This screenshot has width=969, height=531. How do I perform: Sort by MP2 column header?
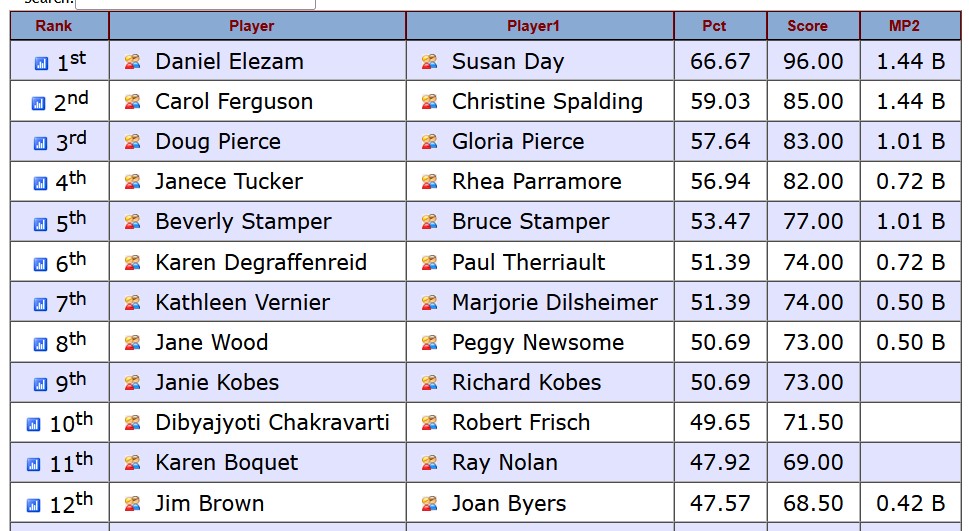[904, 26]
